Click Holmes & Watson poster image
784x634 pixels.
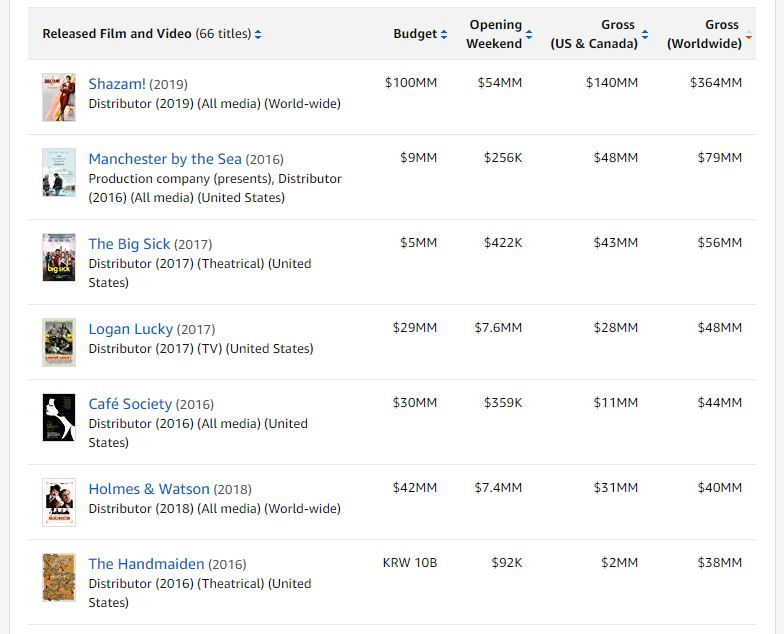(x=59, y=502)
